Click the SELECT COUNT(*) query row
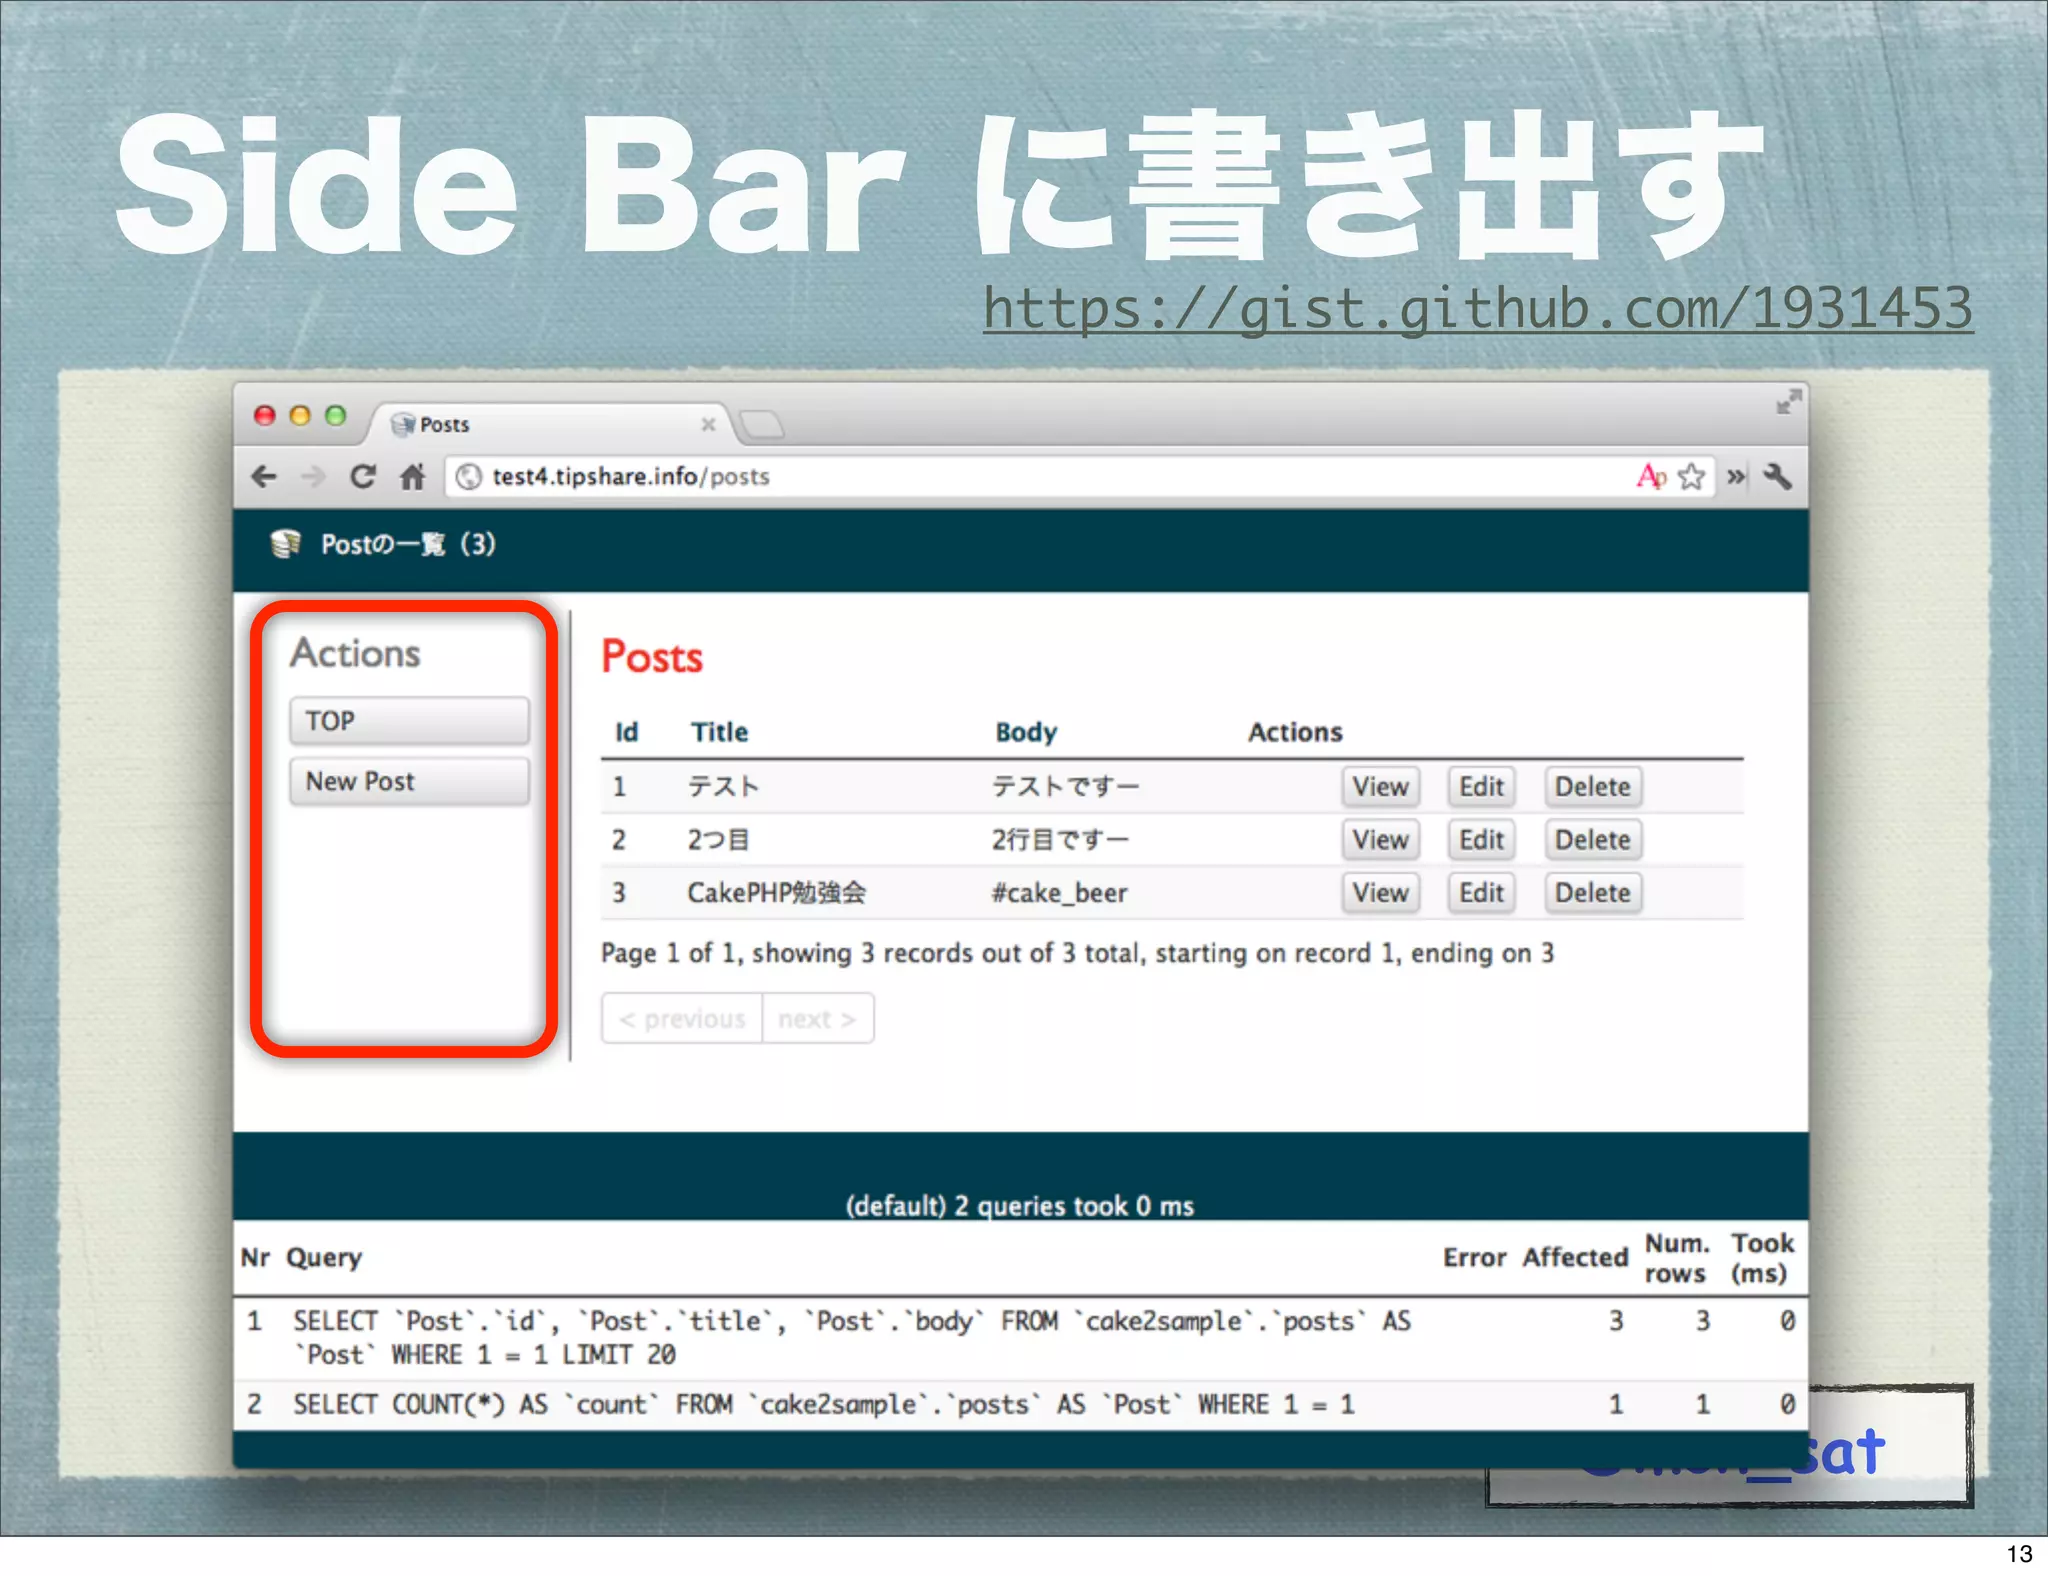 pos(1020,1404)
